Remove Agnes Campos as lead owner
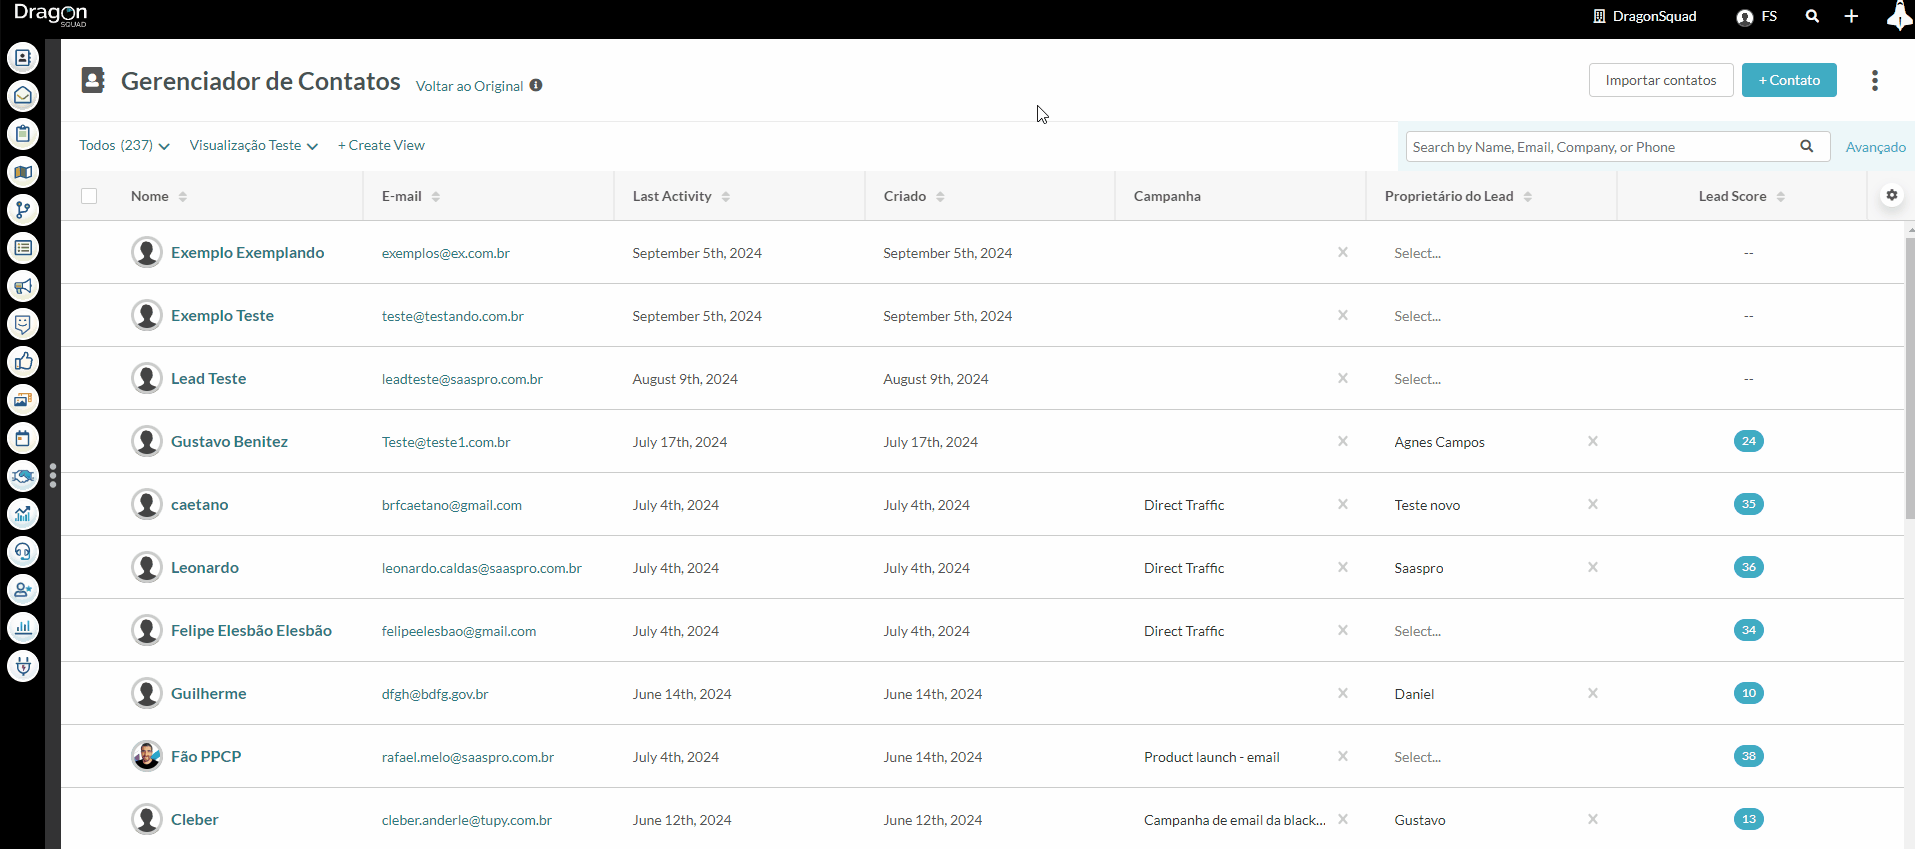The height and width of the screenshot is (849, 1915). (x=1593, y=441)
